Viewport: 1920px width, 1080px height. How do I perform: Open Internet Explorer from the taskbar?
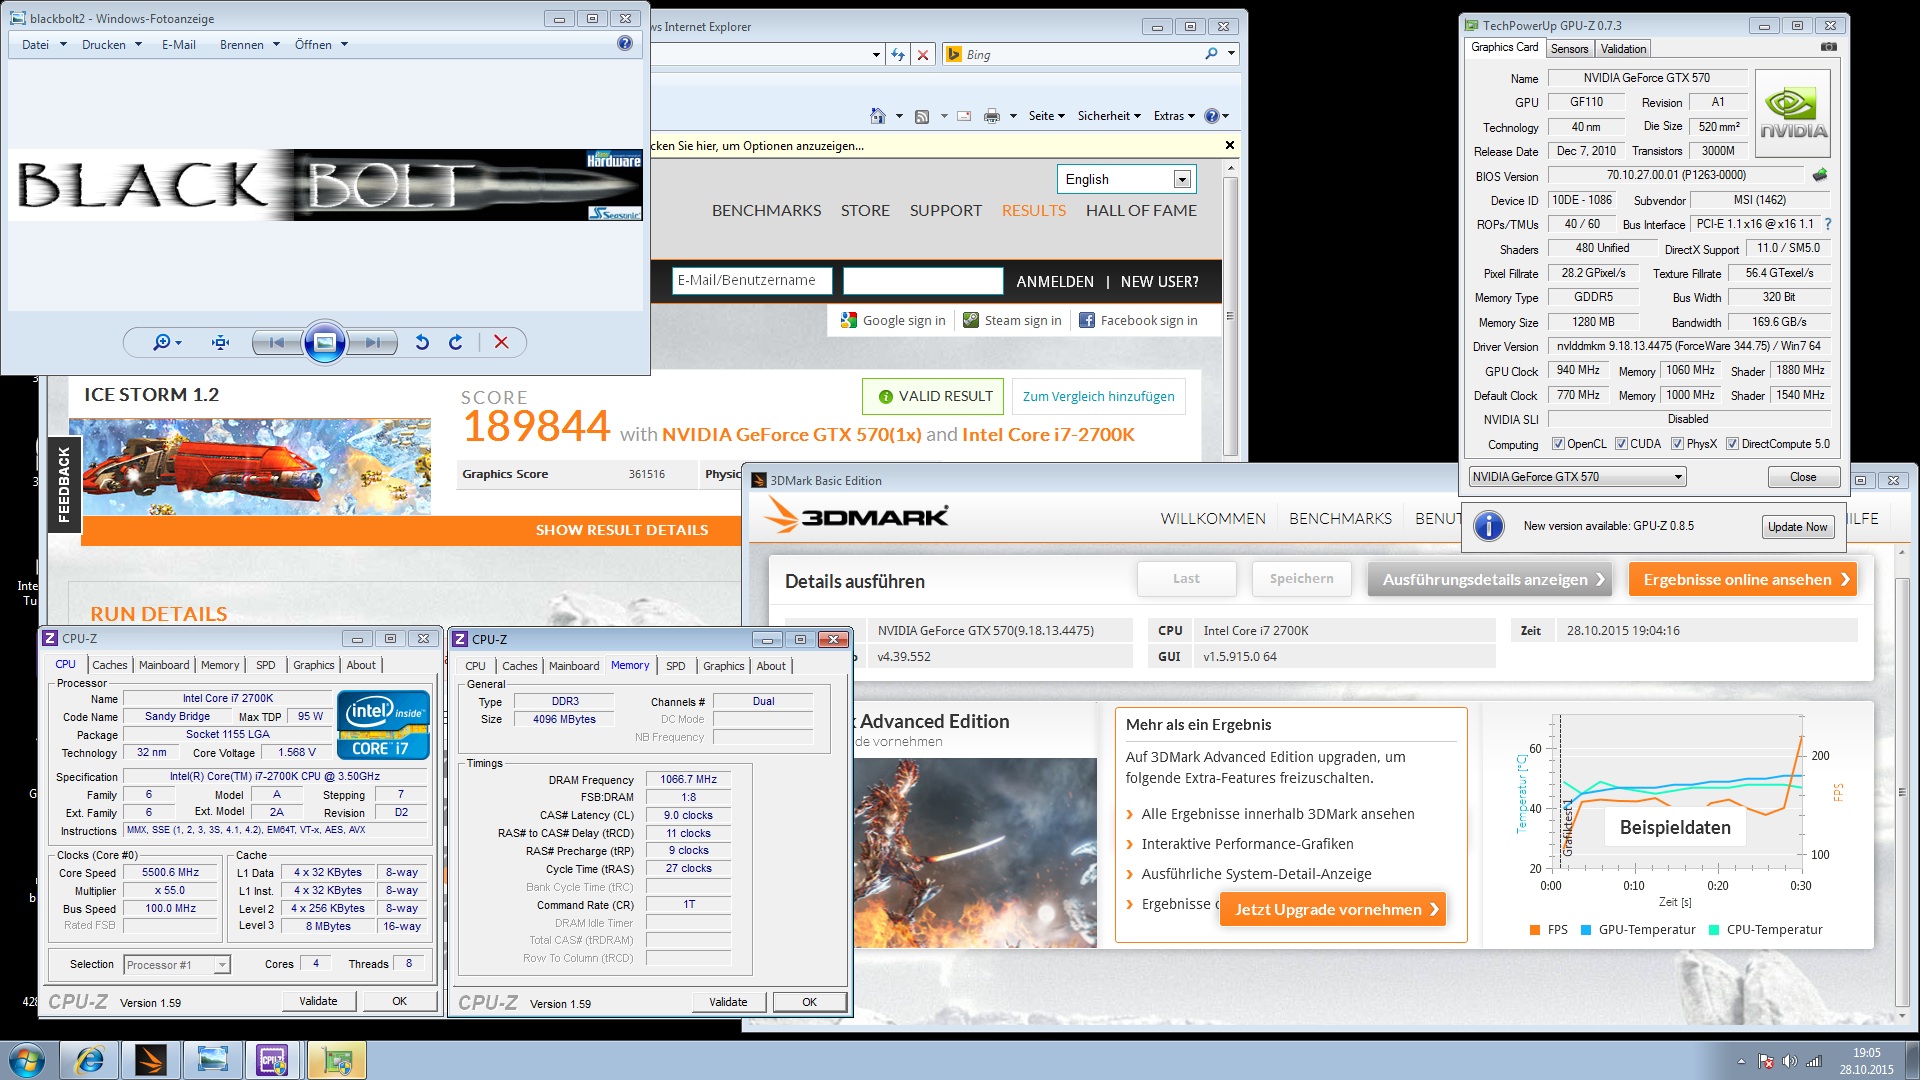tap(90, 1060)
